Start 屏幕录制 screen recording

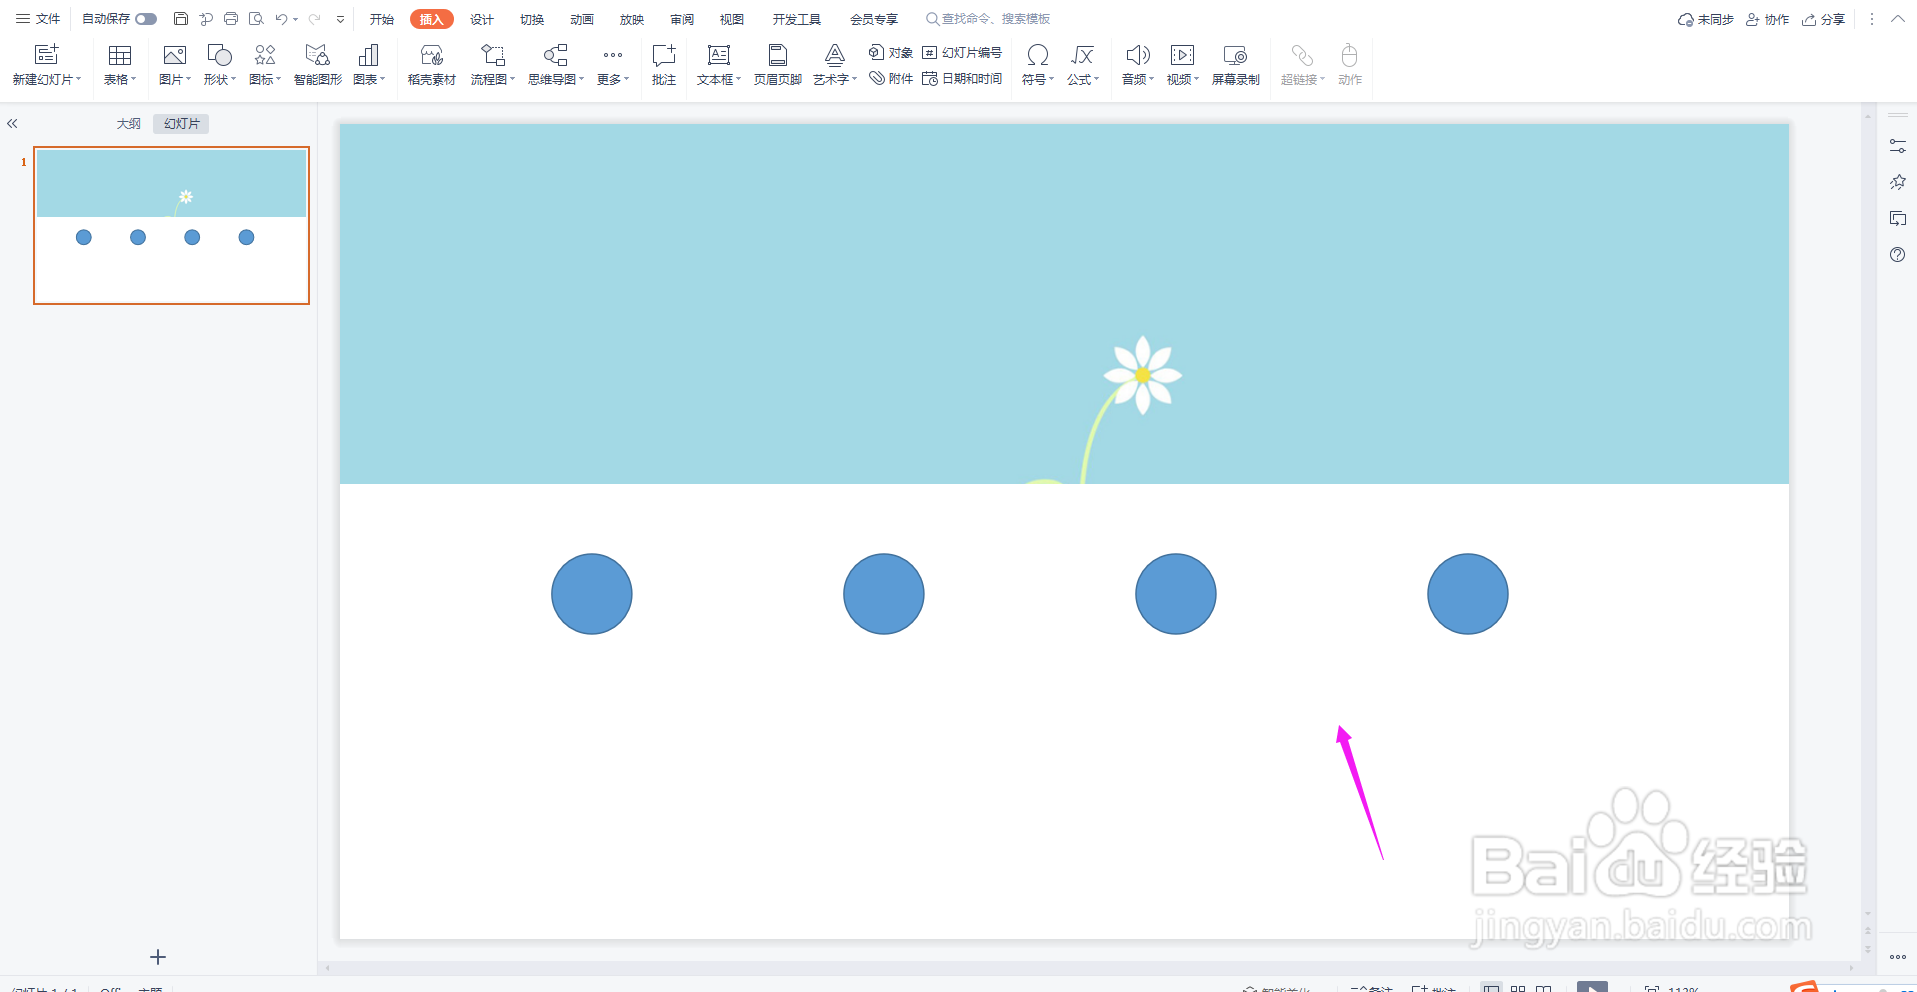click(x=1236, y=65)
